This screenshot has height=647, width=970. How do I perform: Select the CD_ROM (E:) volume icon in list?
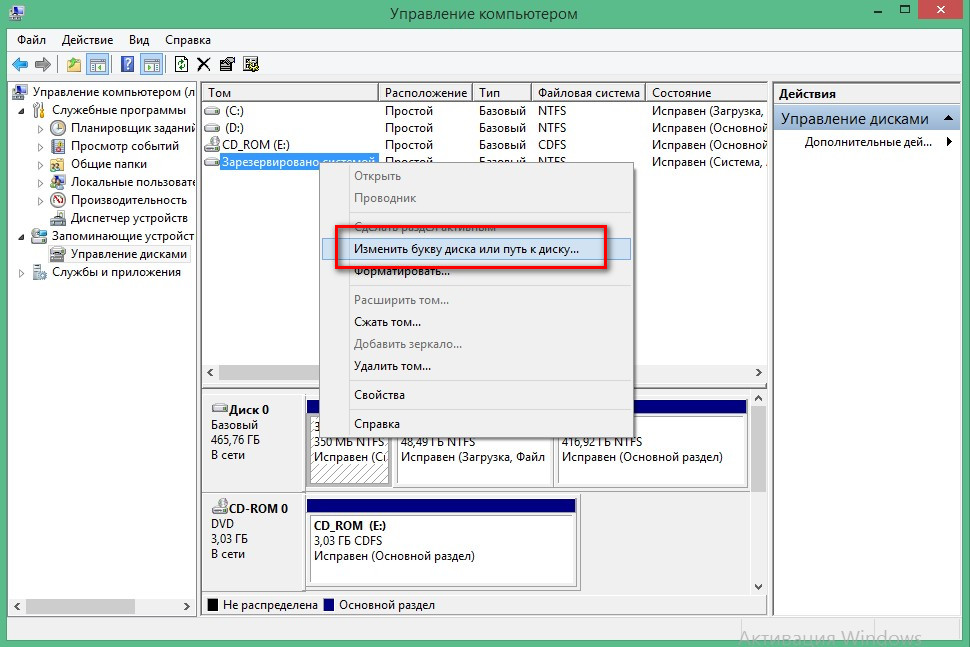click(212, 144)
